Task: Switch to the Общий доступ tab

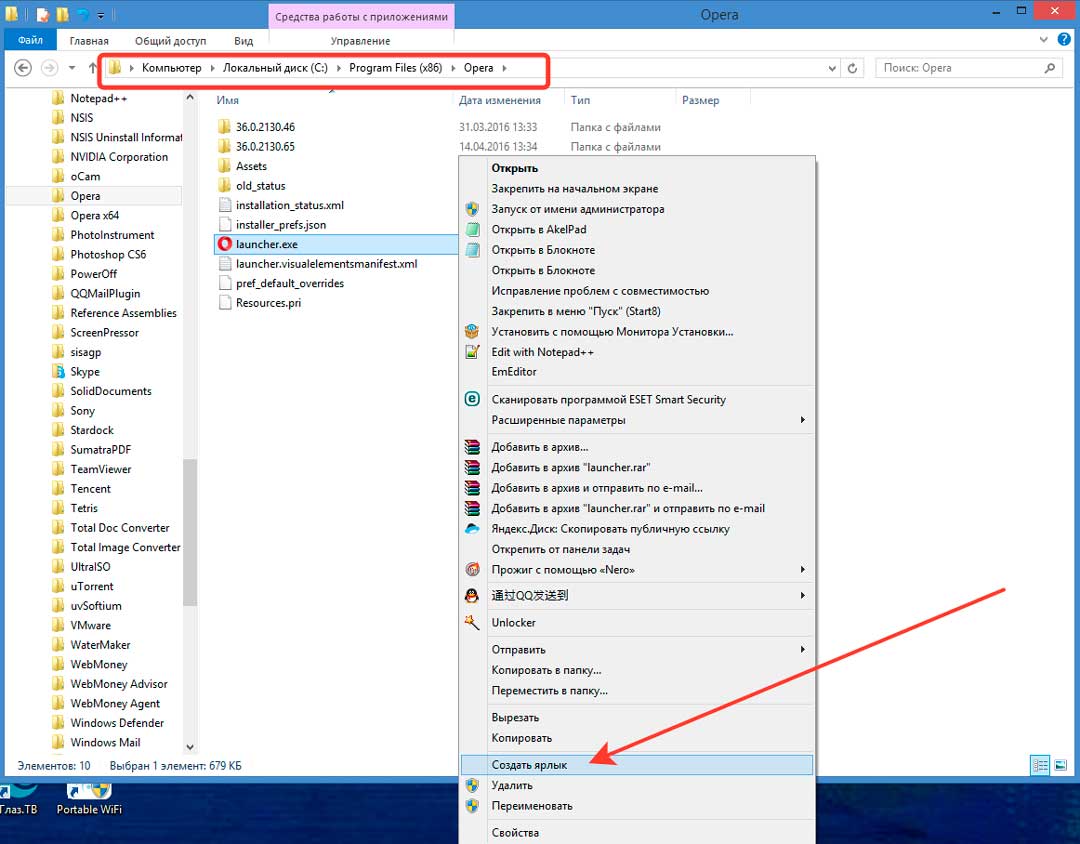Action: tap(170, 41)
